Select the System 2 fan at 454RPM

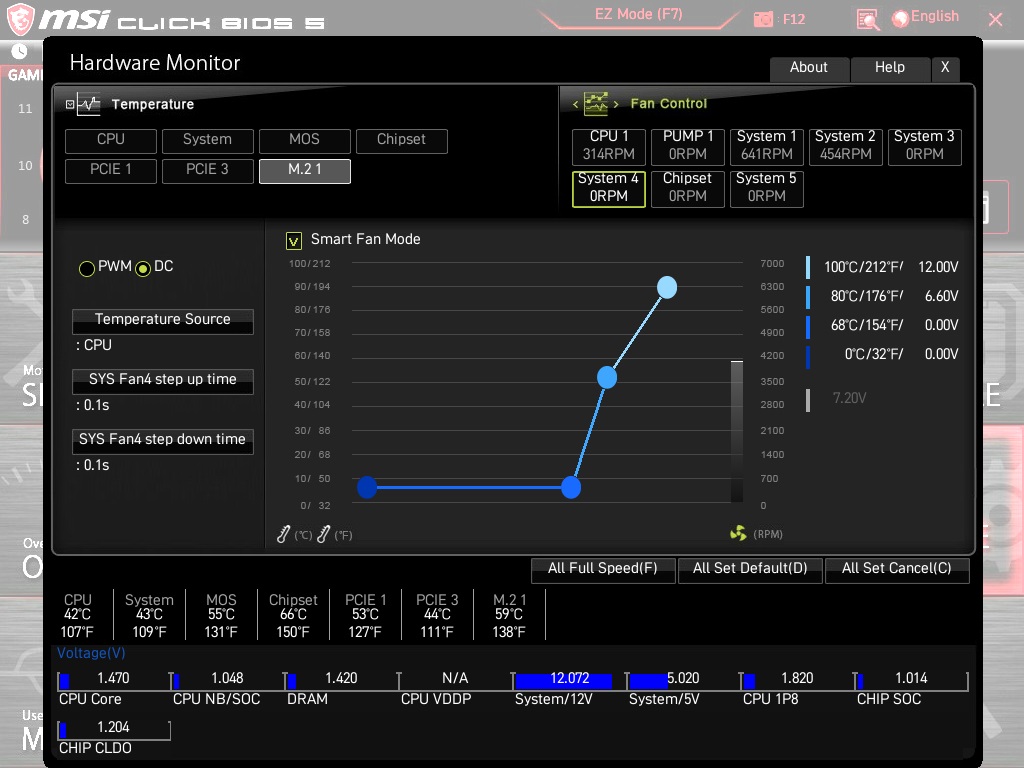point(846,146)
